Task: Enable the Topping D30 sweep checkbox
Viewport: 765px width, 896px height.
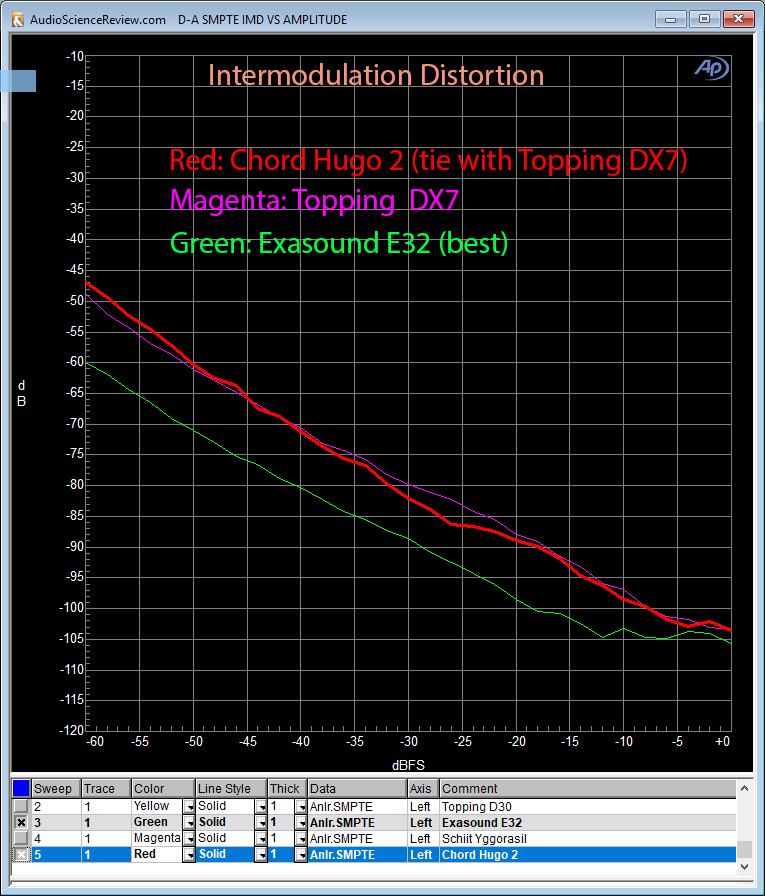Action: pos(21,806)
